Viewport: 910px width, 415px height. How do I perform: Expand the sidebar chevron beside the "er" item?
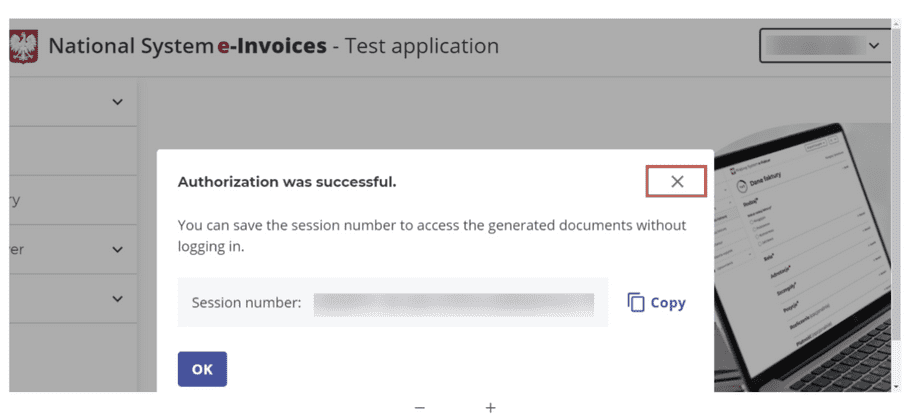[118, 250]
